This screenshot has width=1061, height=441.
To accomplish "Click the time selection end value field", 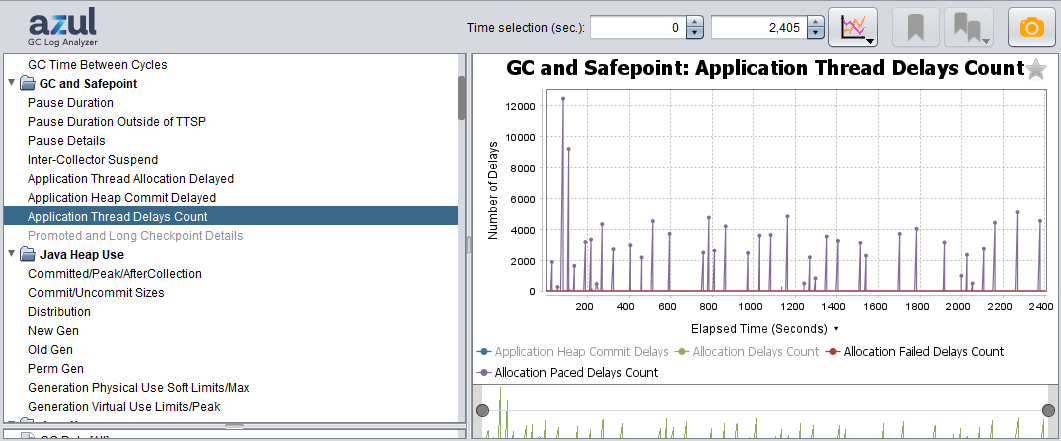I will 757,28.
